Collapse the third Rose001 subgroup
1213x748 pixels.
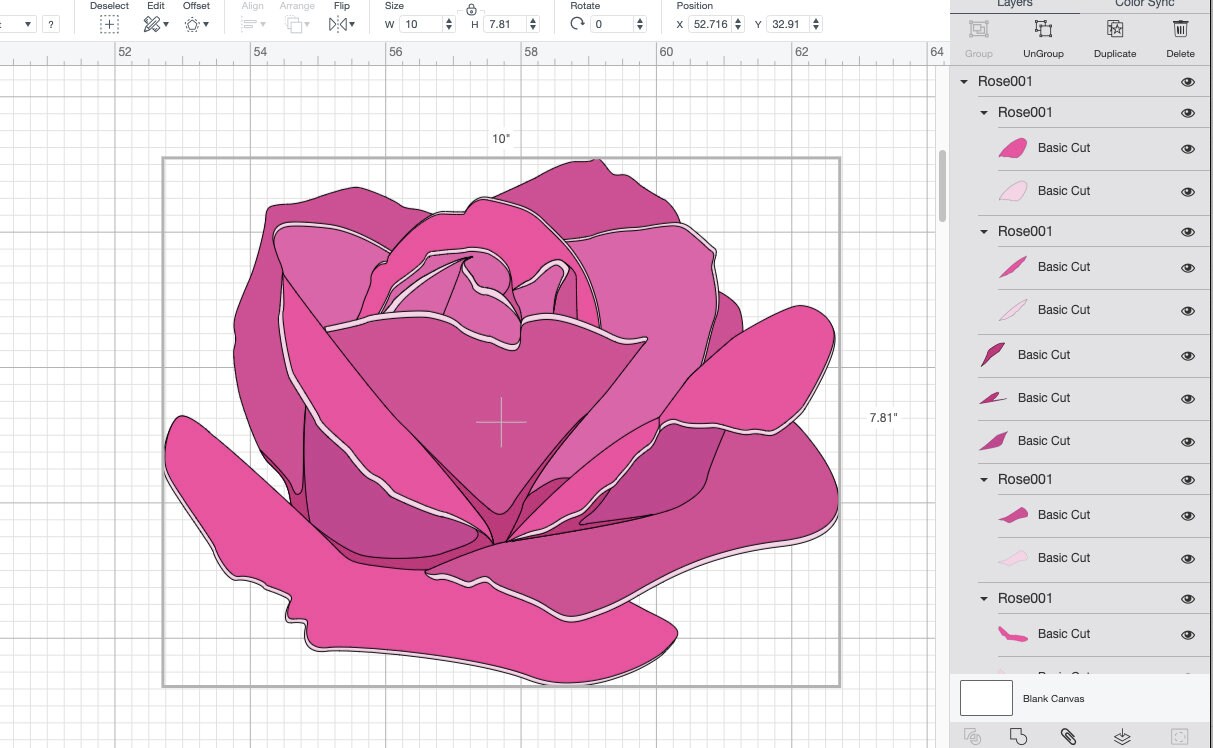(x=983, y=479)
